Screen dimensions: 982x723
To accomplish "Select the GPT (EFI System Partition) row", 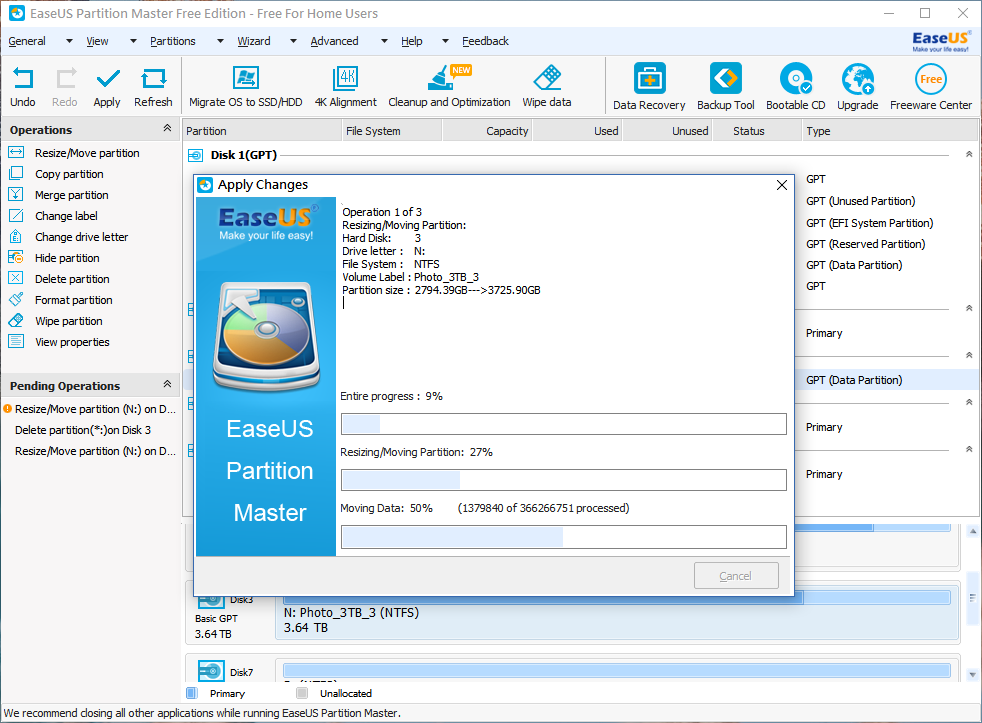I will [869, 222].
